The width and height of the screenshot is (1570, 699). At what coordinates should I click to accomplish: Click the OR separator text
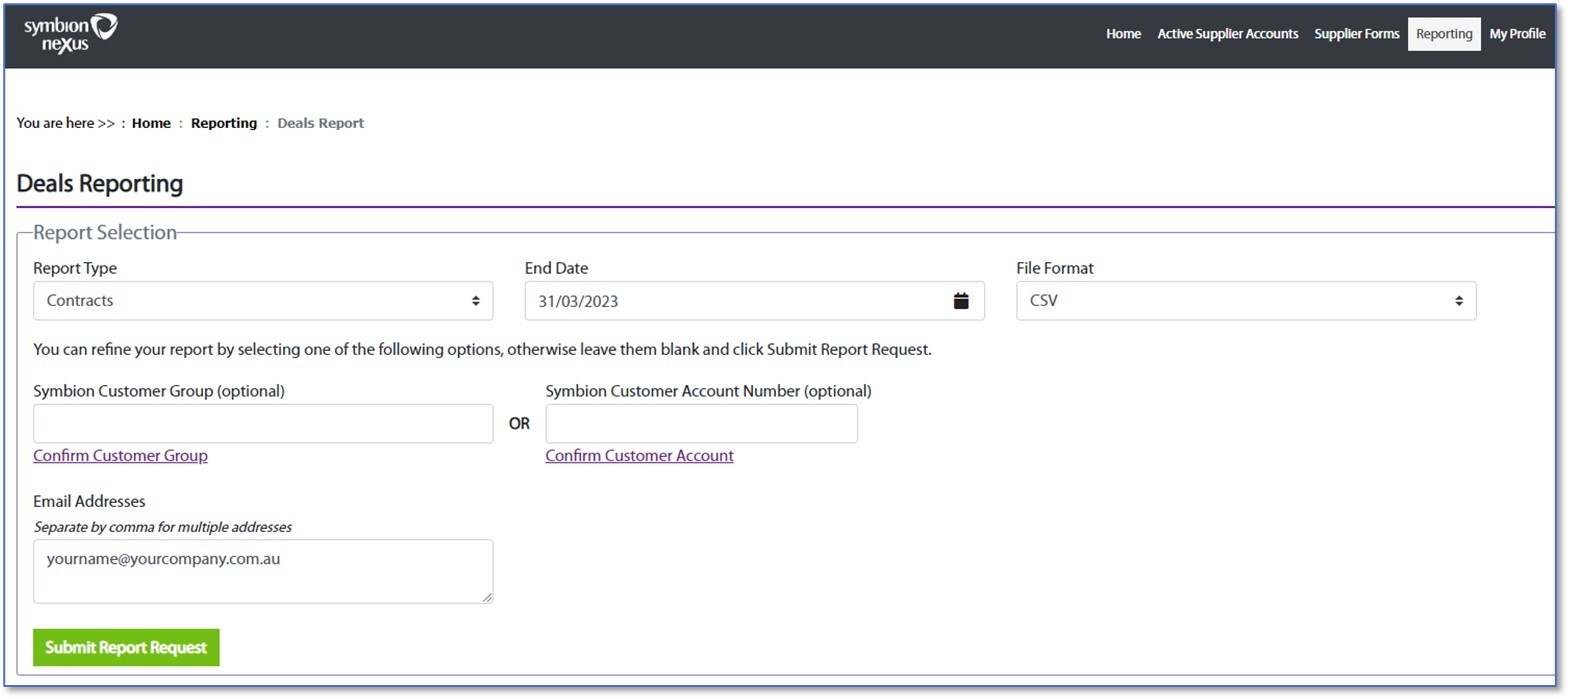(x=519, y=424)
